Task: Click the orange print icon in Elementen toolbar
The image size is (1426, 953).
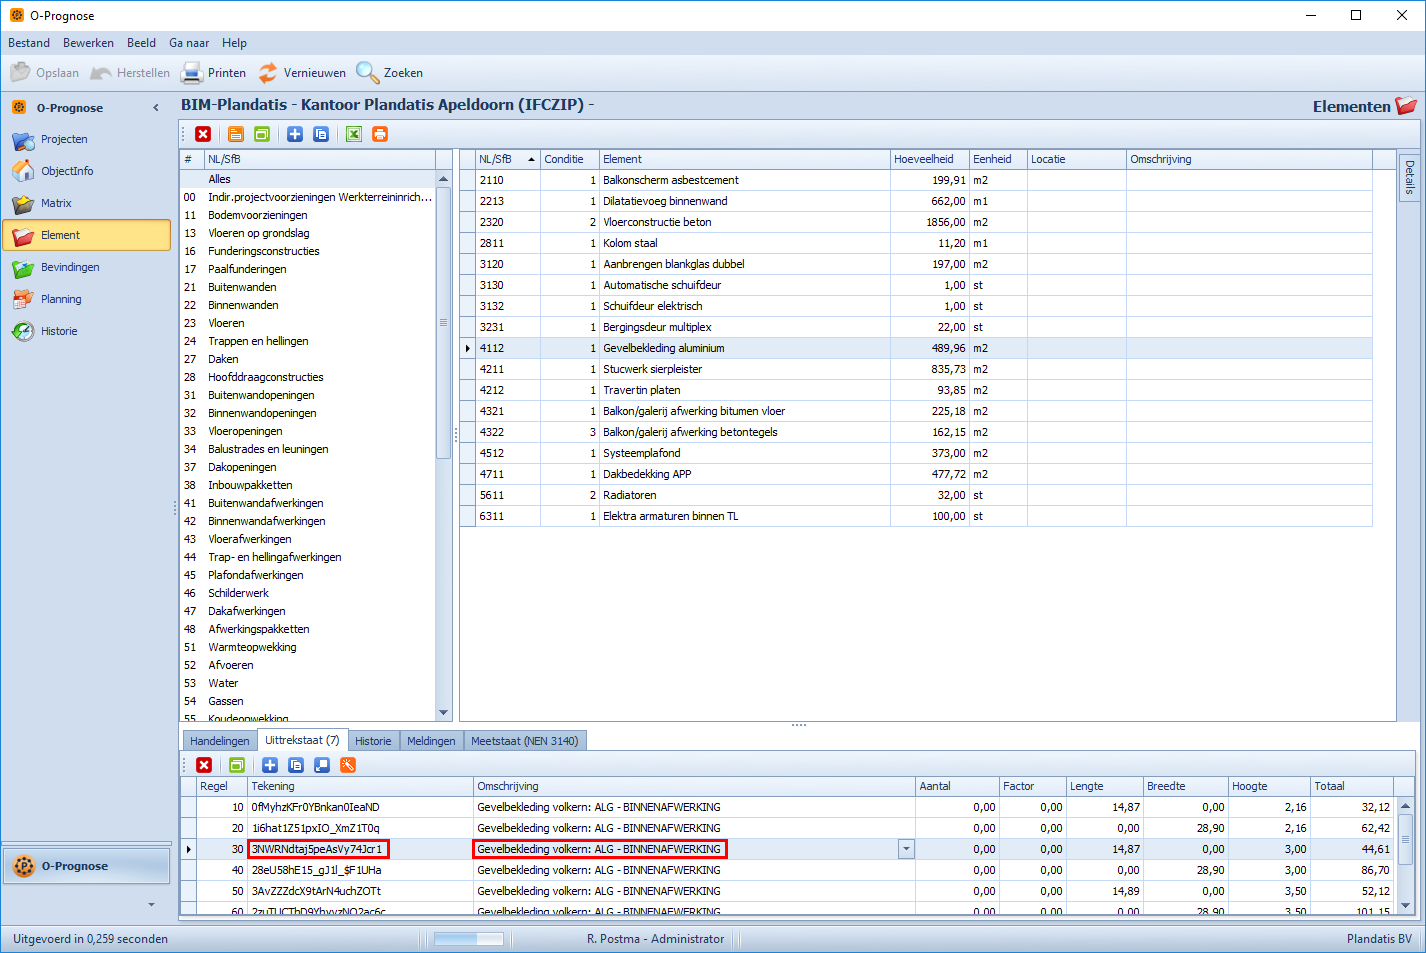Action: pyautogui.click(x=380, y=134)
